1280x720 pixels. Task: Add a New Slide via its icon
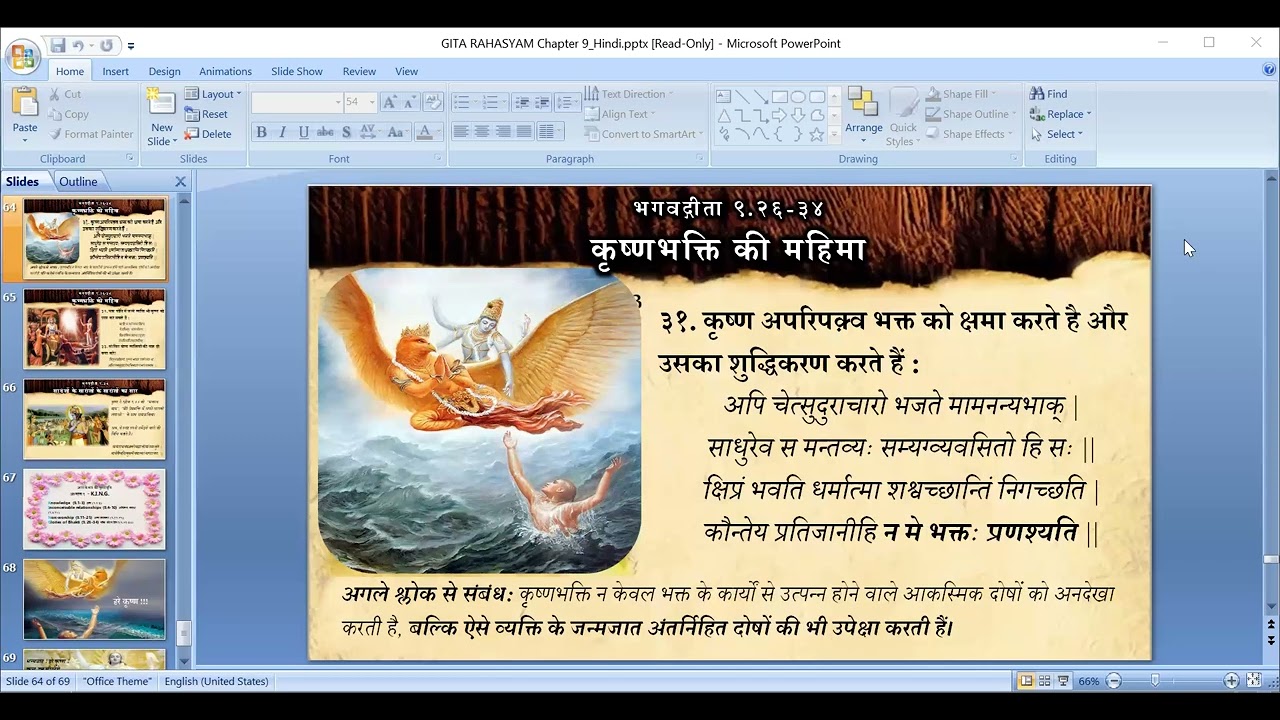pos(161,103)
